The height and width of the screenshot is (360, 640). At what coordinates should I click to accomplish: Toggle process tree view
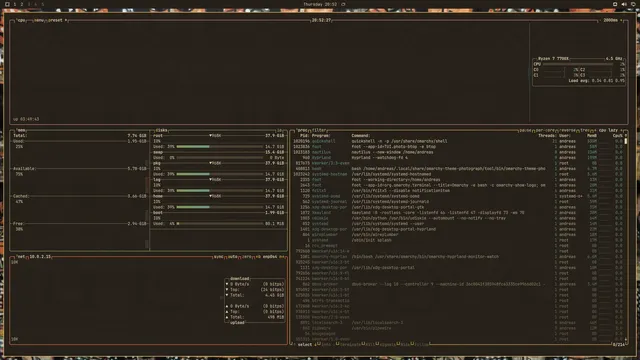[585, 130]
